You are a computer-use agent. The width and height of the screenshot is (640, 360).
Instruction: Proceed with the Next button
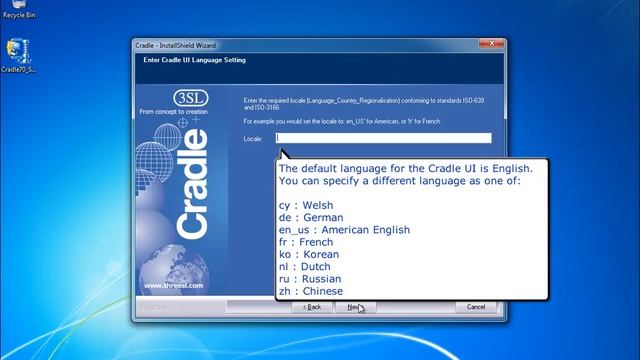[355, 307]
